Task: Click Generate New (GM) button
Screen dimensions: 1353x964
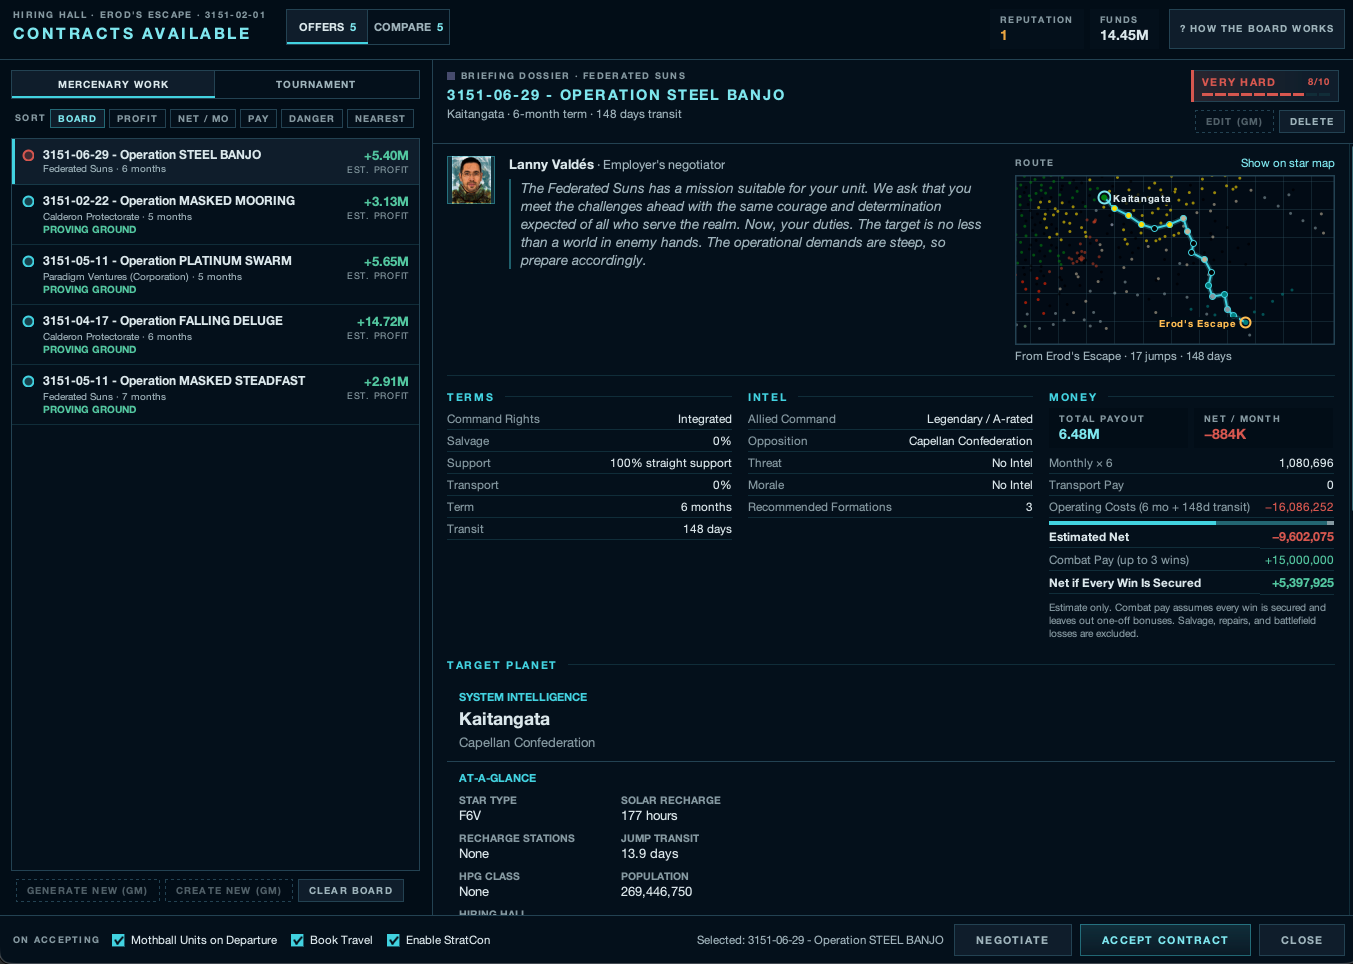Action: pyautogui.click(x=87, y=891)
